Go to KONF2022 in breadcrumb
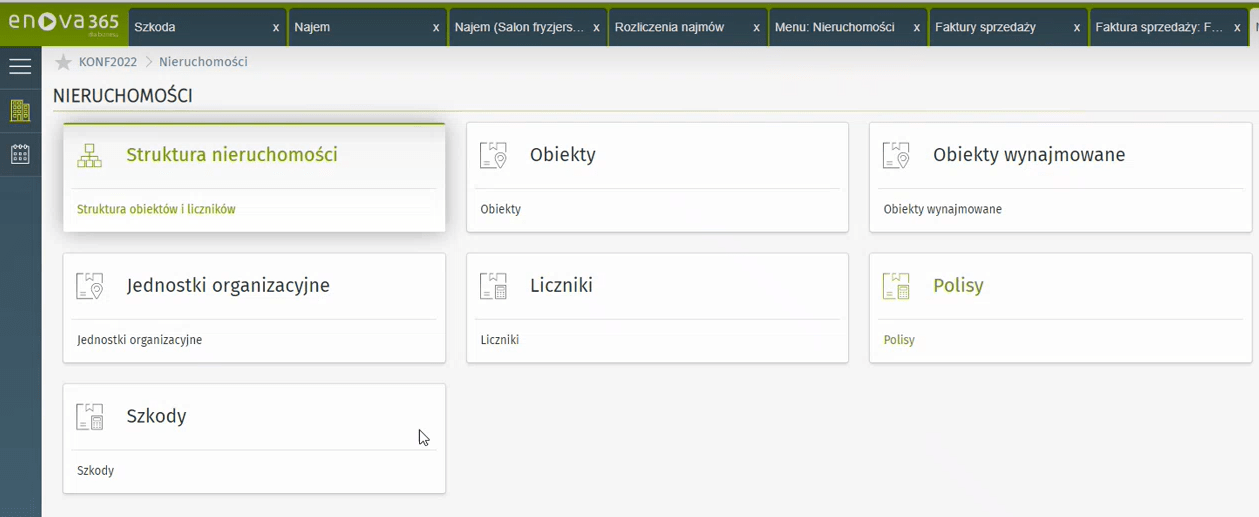The image size is (1259, 517). (108, 62)
